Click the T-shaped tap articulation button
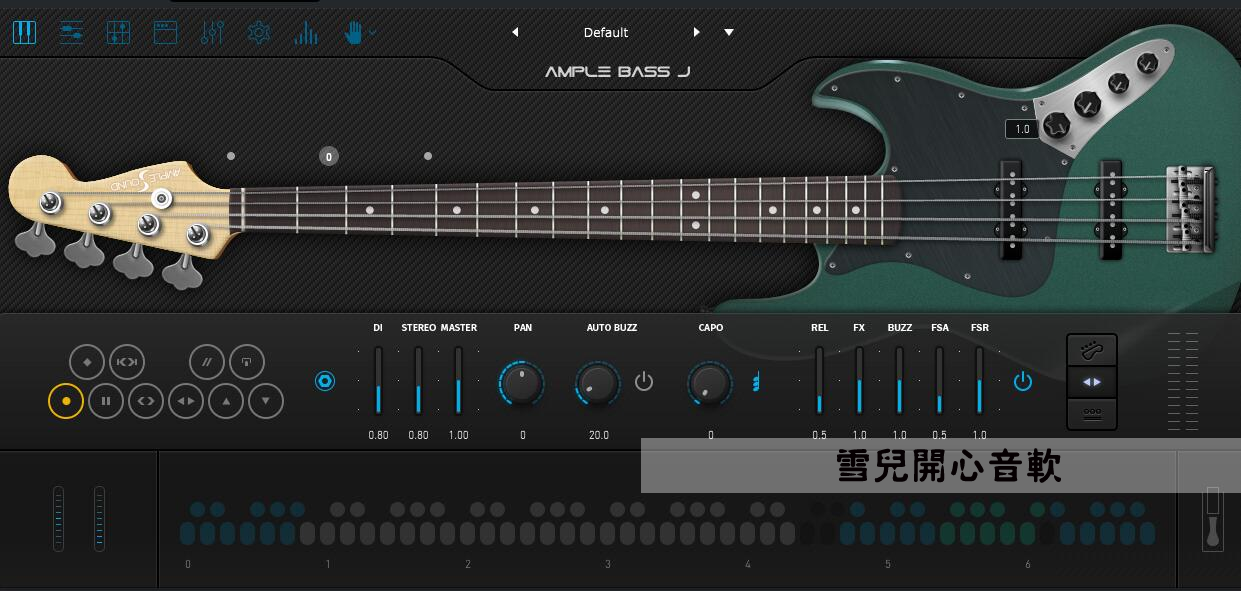Image resolution: width=1241 pixels, height=591 pixels. (x=247, y=361)
